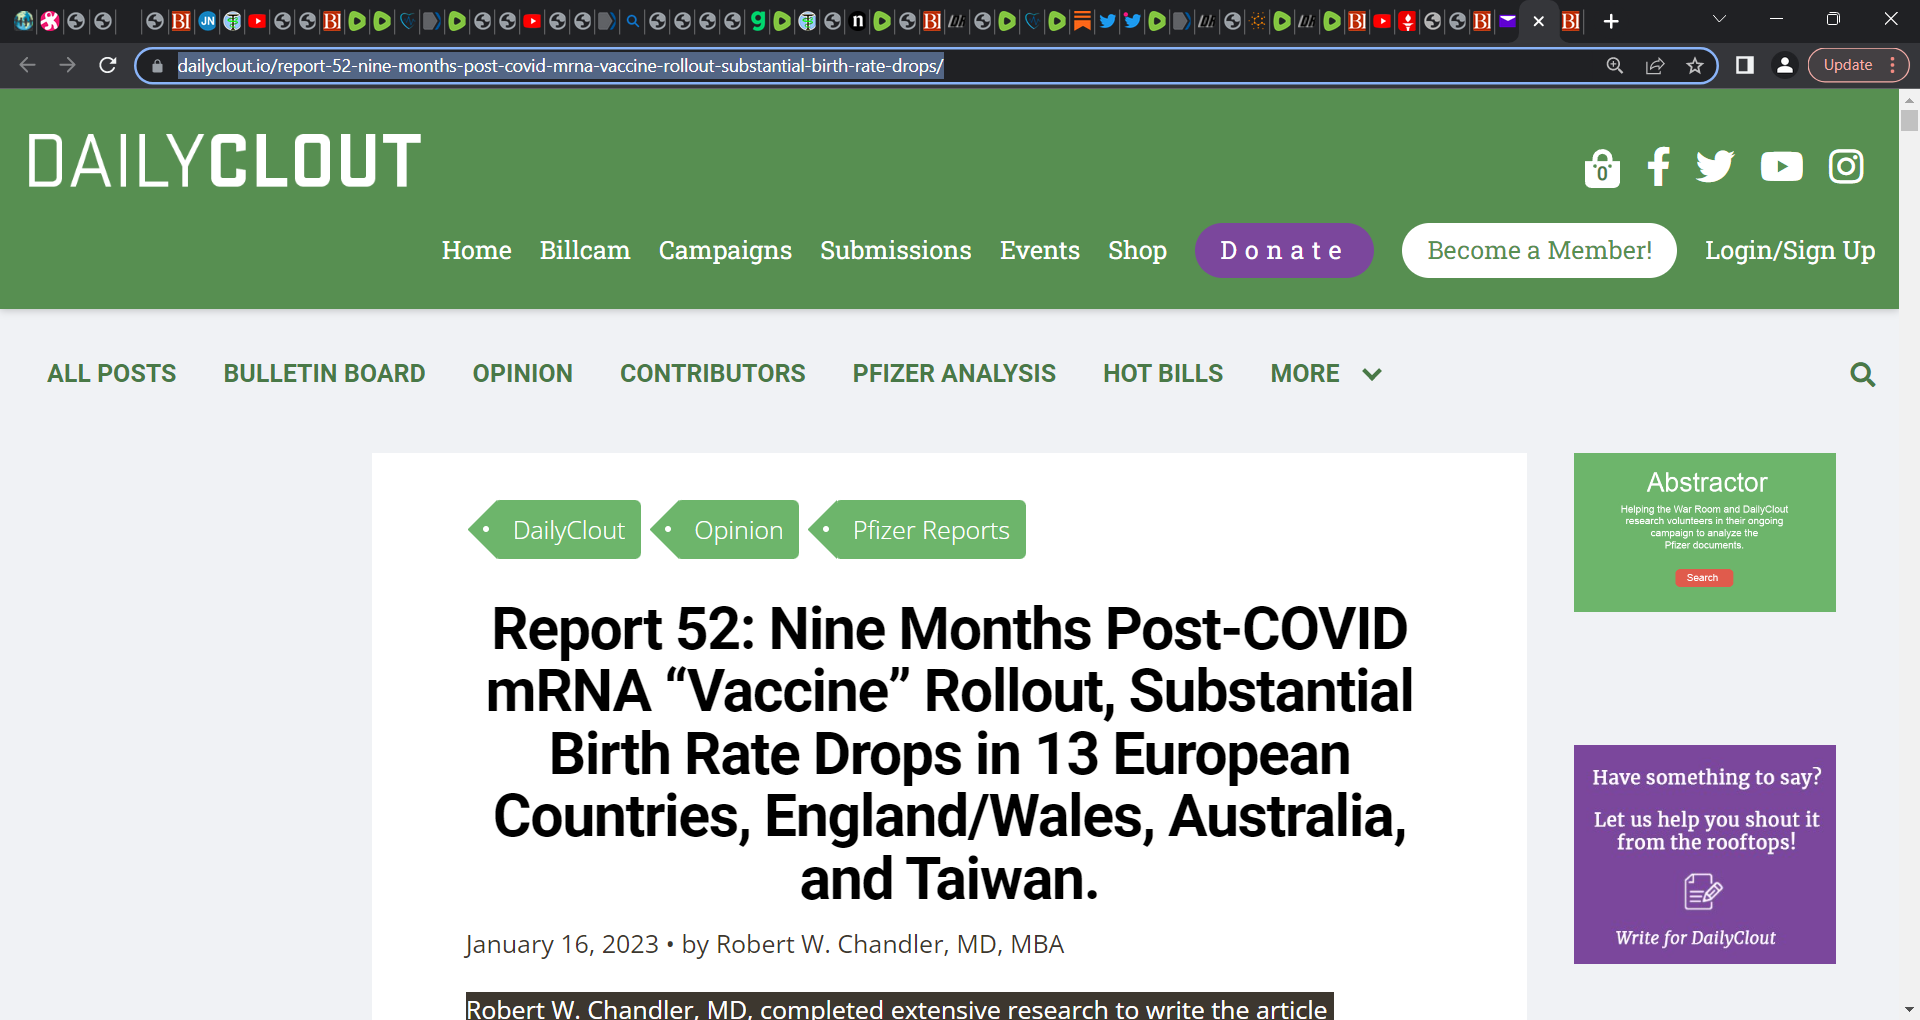Open Chrome Update menu

[1858, 66]
